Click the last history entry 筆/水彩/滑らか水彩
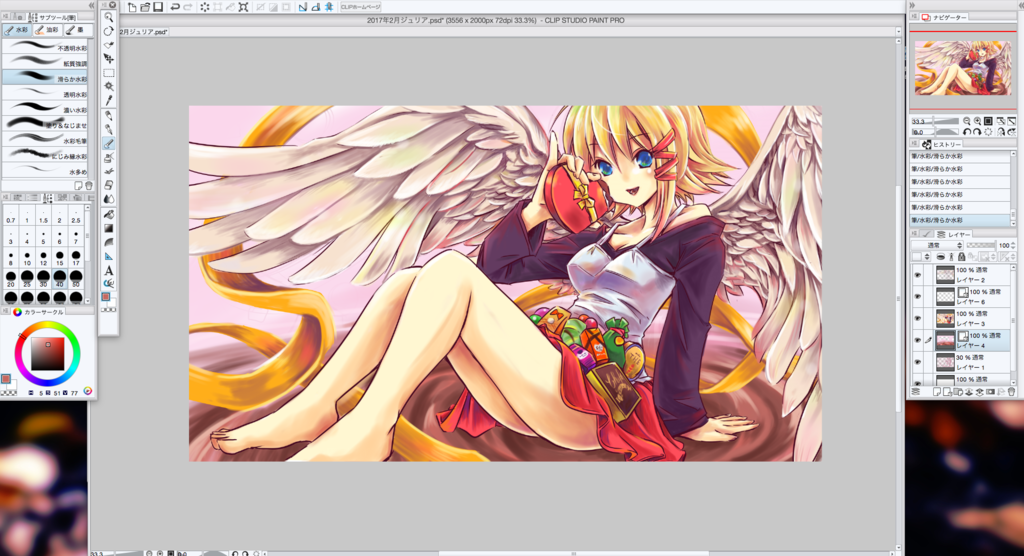This screenshot has height=556, width=1024. [960, 220]
